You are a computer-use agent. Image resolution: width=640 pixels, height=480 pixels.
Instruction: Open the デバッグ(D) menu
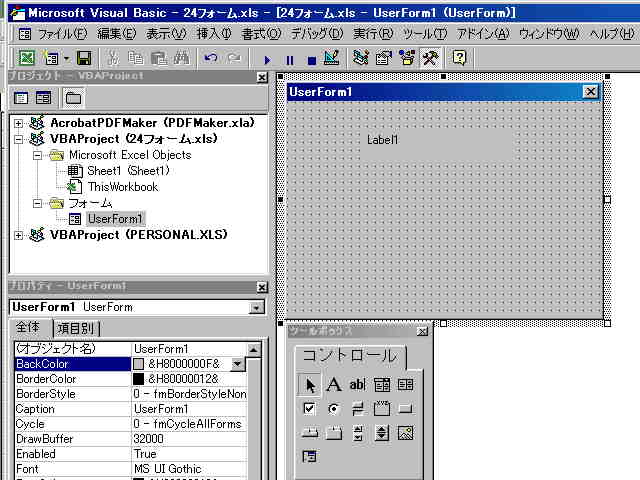[317, 33]
